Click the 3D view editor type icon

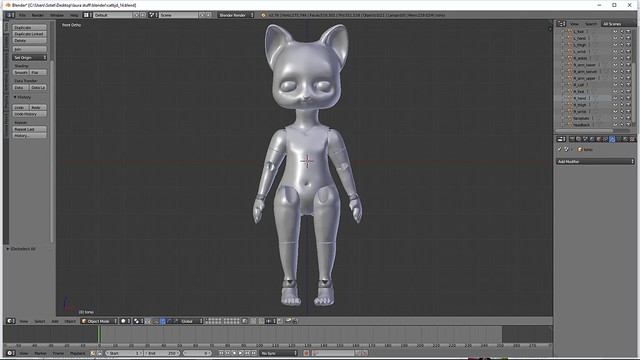10,321
